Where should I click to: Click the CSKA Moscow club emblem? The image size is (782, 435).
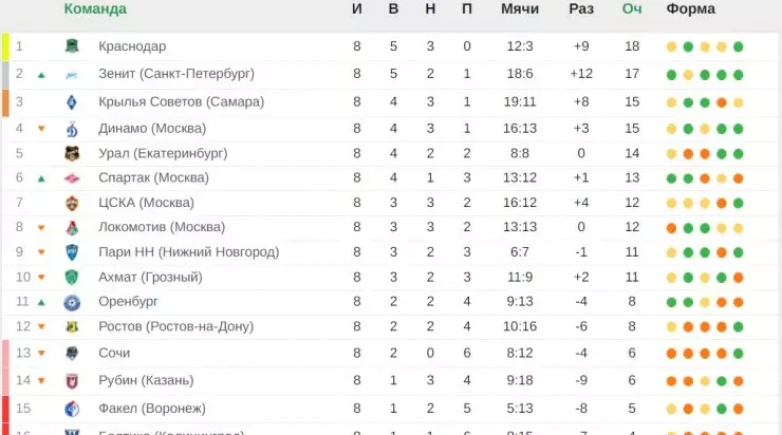[72, 203]
